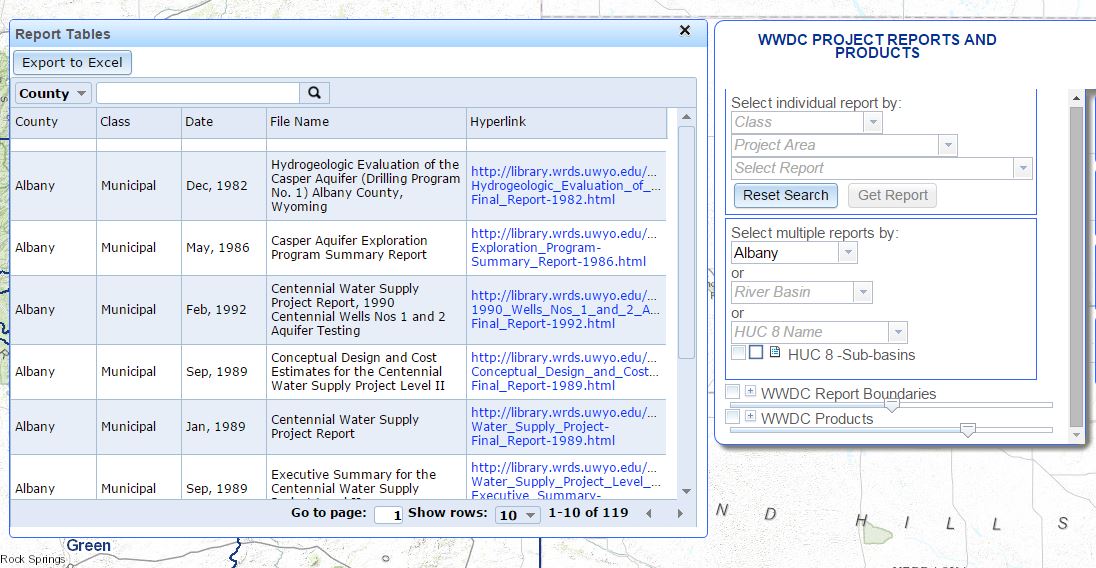This screenshot has height=568, width=1096.
Task: Expand the WWDC Products tree node
Action: (x=750, y=416)
